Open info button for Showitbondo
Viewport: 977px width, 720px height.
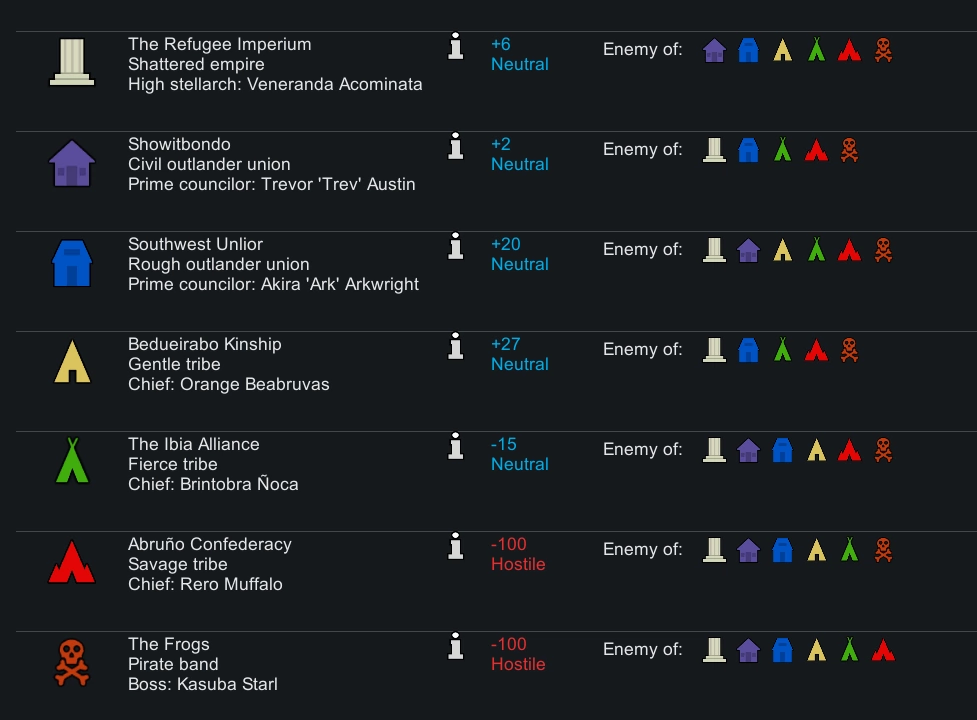click(456, 147)
